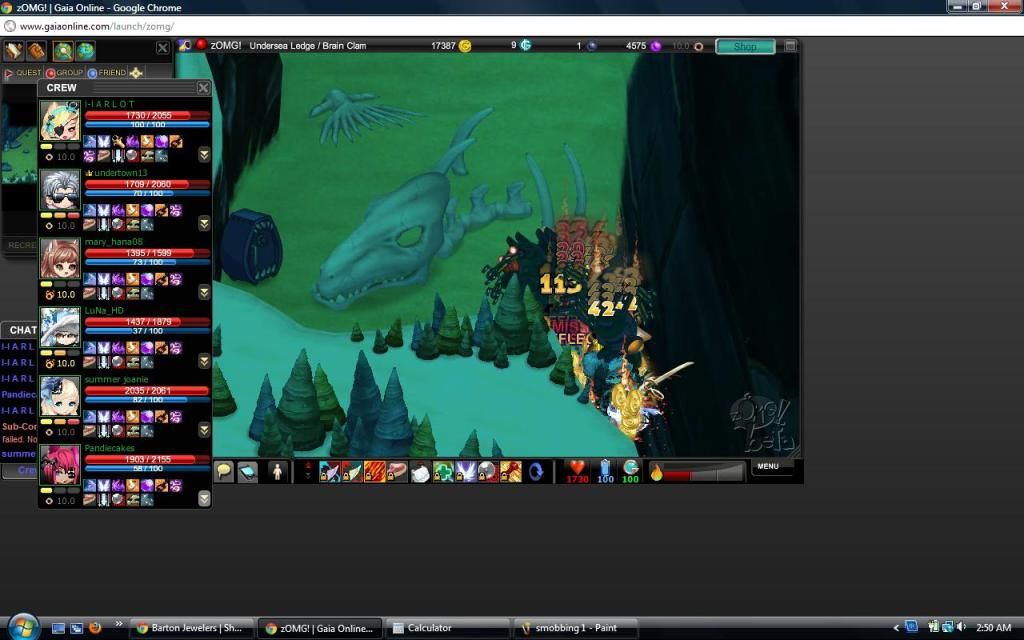Open the chat bubble icon in action bar
This screenshot has width=1024, height=640.
(224, 472)
